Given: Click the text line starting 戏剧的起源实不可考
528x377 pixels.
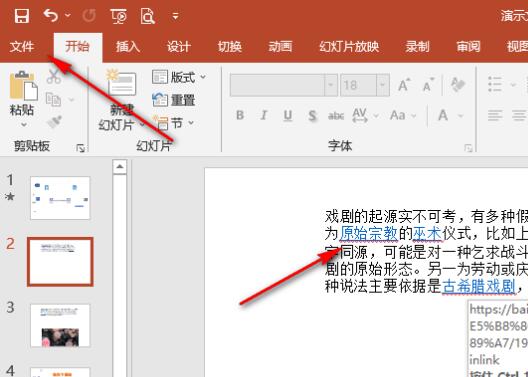Looking at the screenshot, I should 426,216.
